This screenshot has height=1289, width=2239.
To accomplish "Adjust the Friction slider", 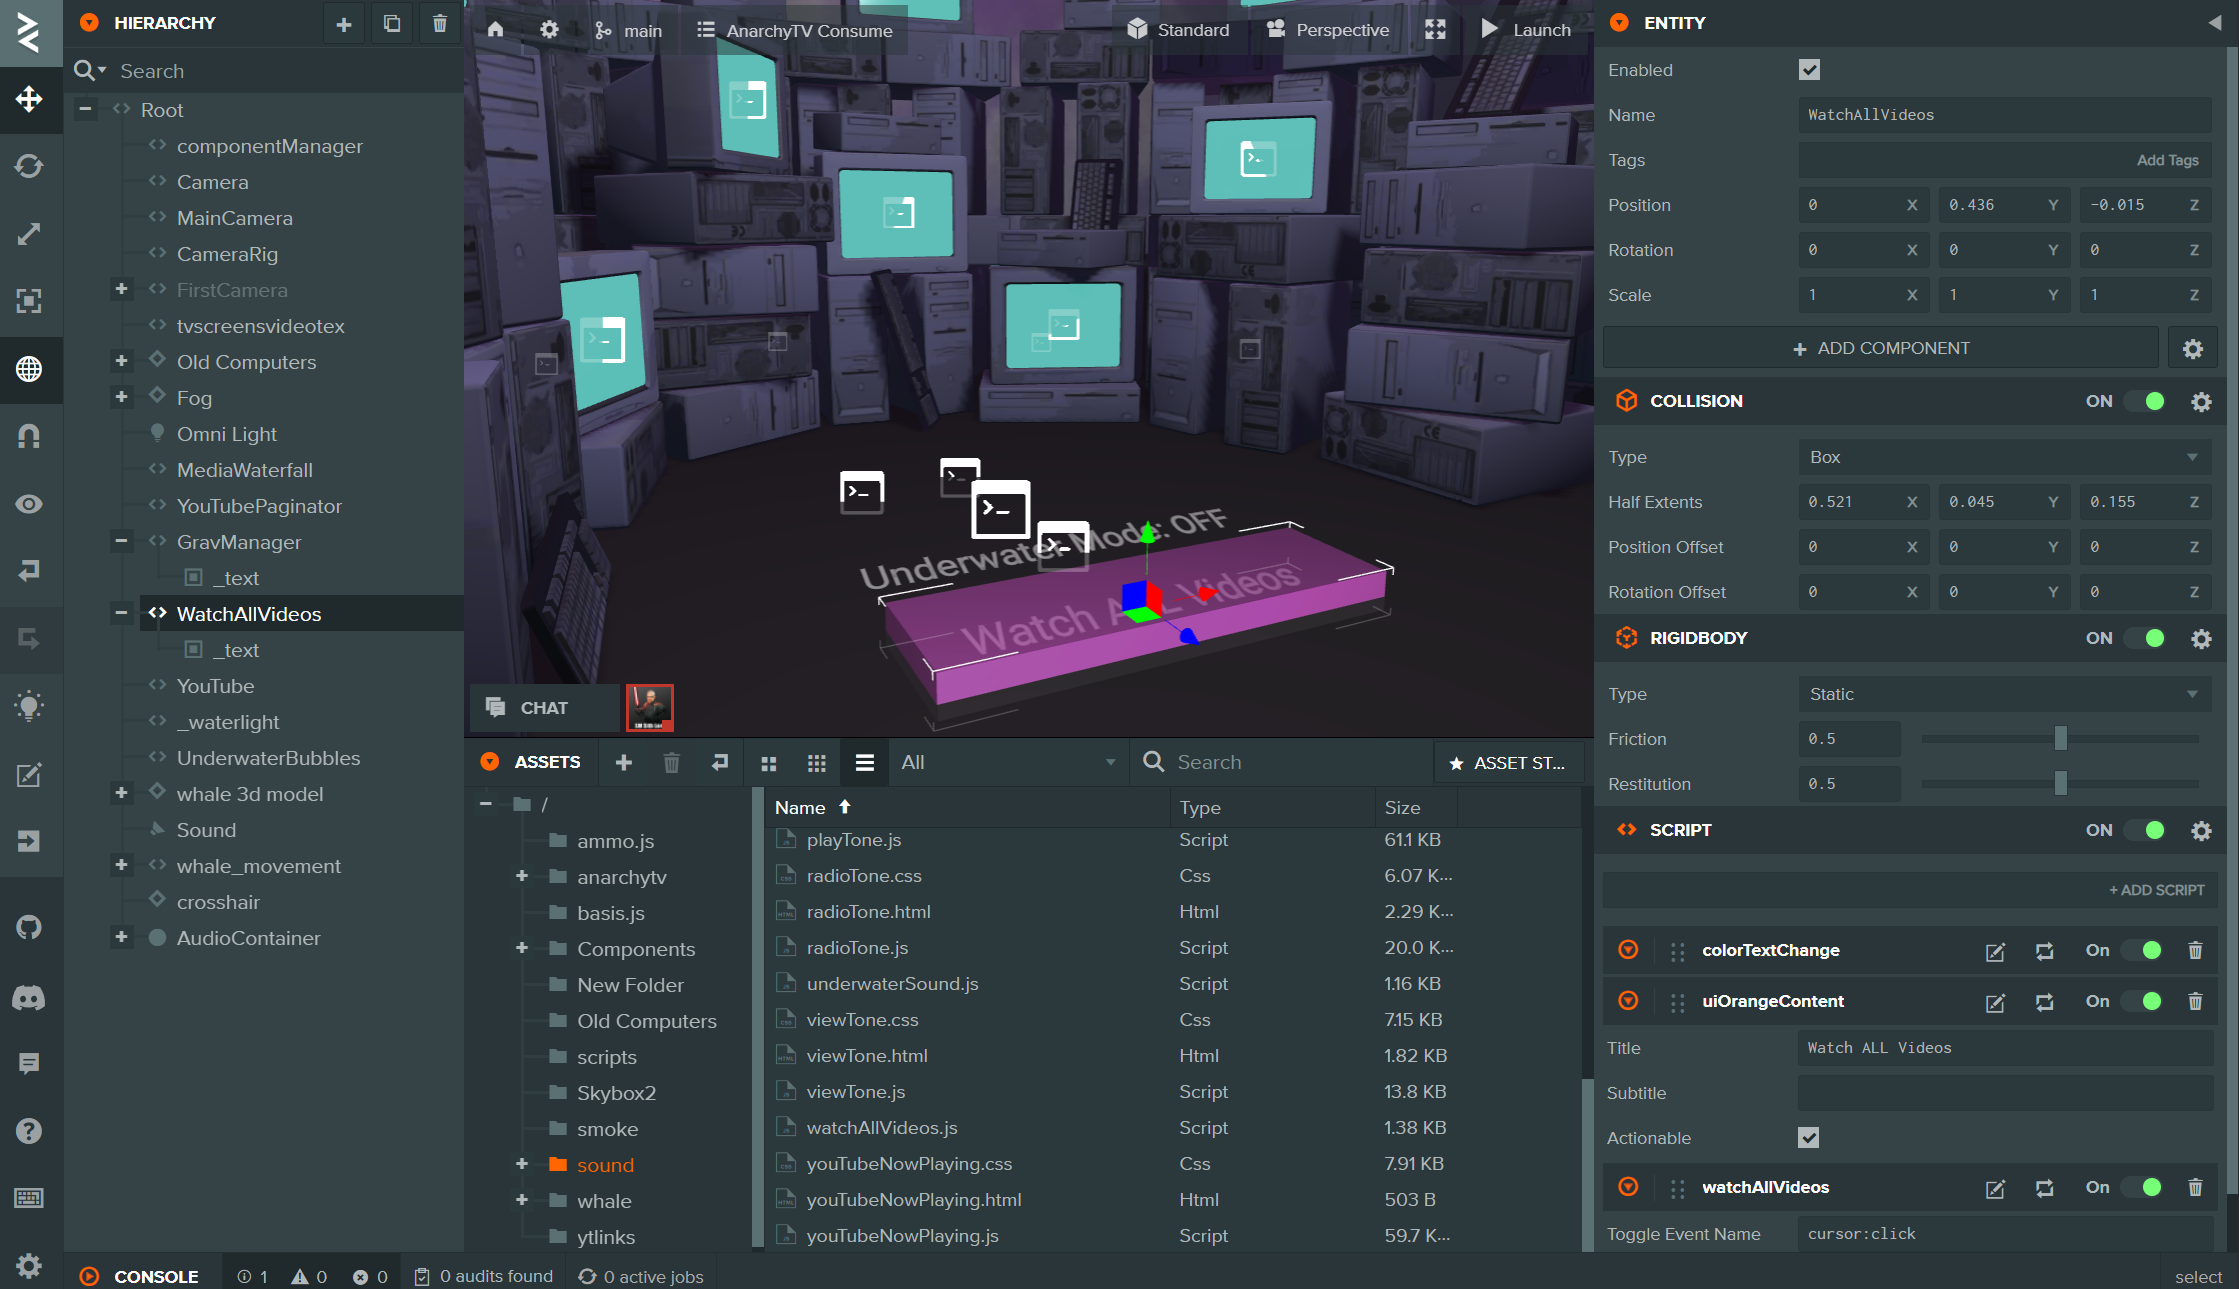I will click(2060, 739).
